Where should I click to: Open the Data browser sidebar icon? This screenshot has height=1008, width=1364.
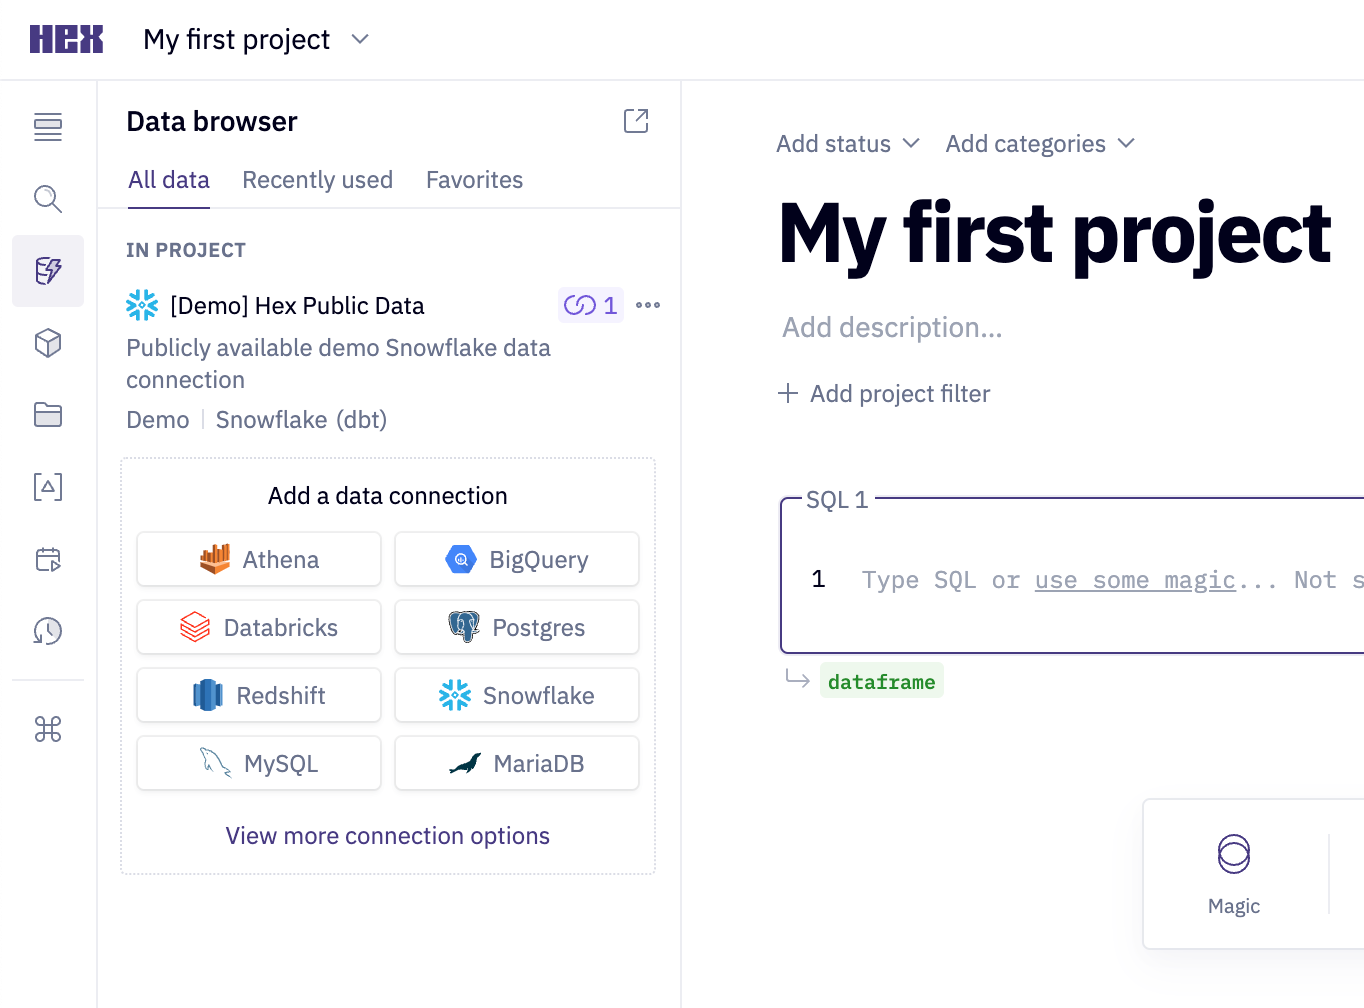48,271
